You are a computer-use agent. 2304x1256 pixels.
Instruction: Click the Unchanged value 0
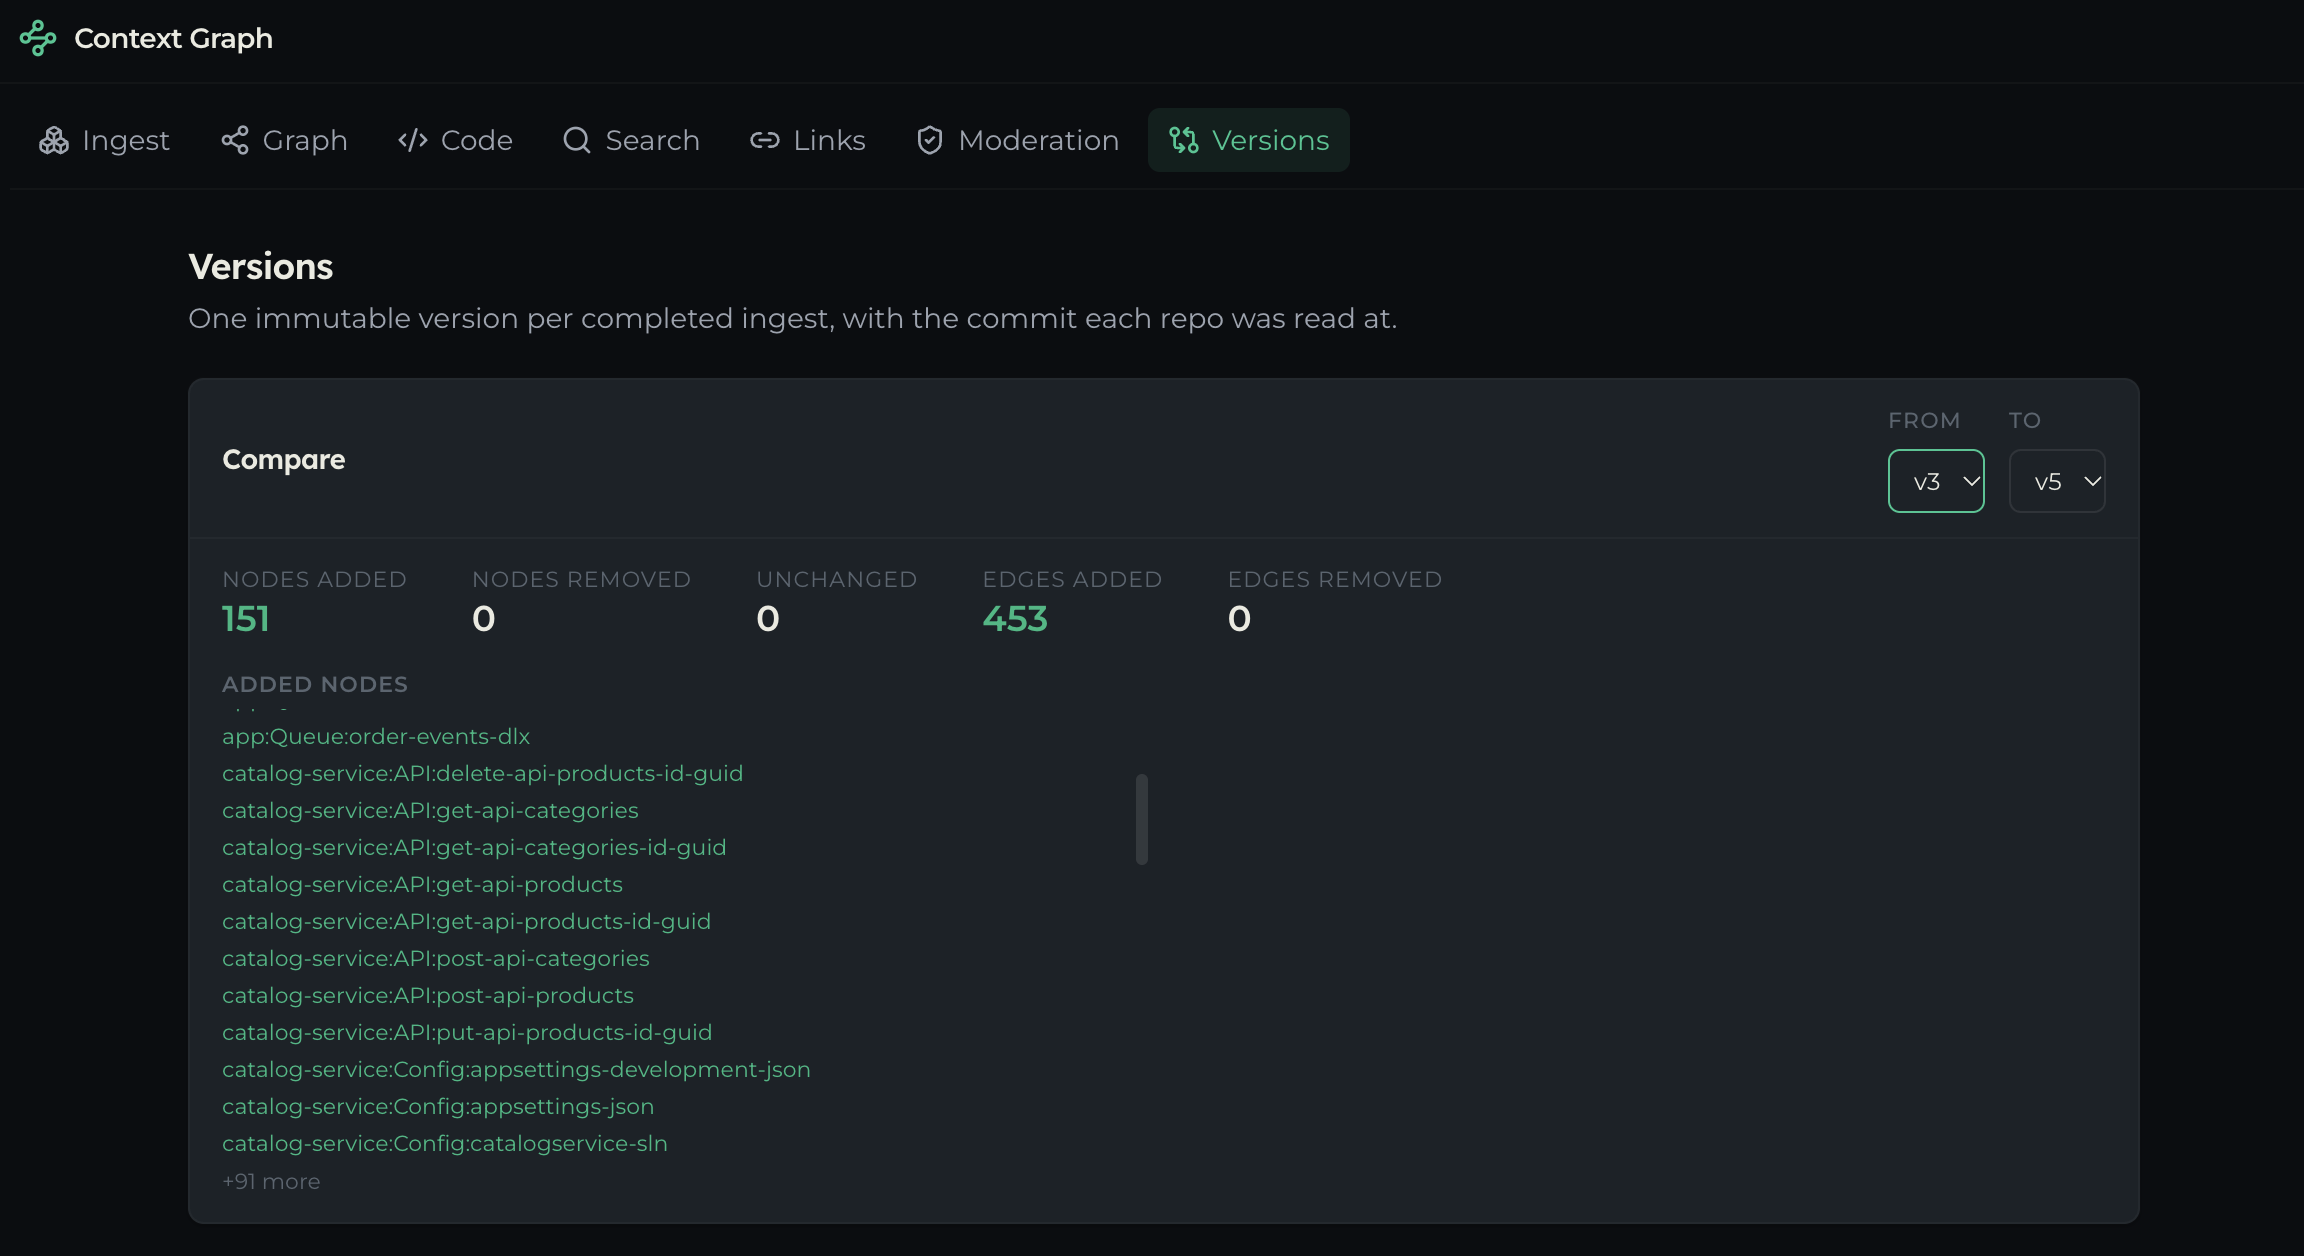pos(768,619)
